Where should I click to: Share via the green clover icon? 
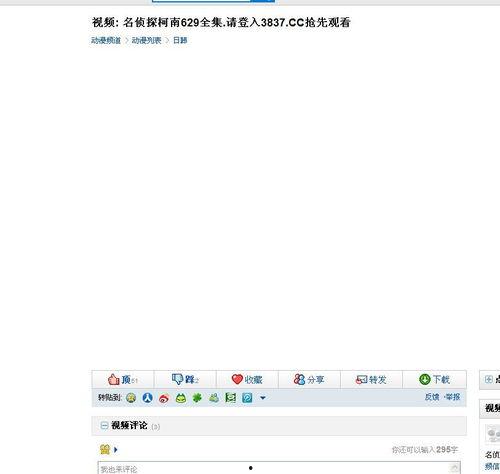tap(197, 397)
